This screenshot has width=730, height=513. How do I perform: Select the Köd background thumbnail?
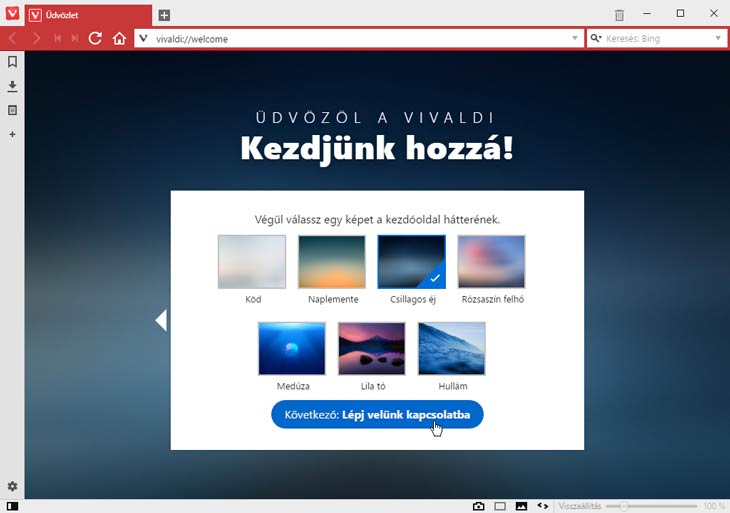coord(252,262)
